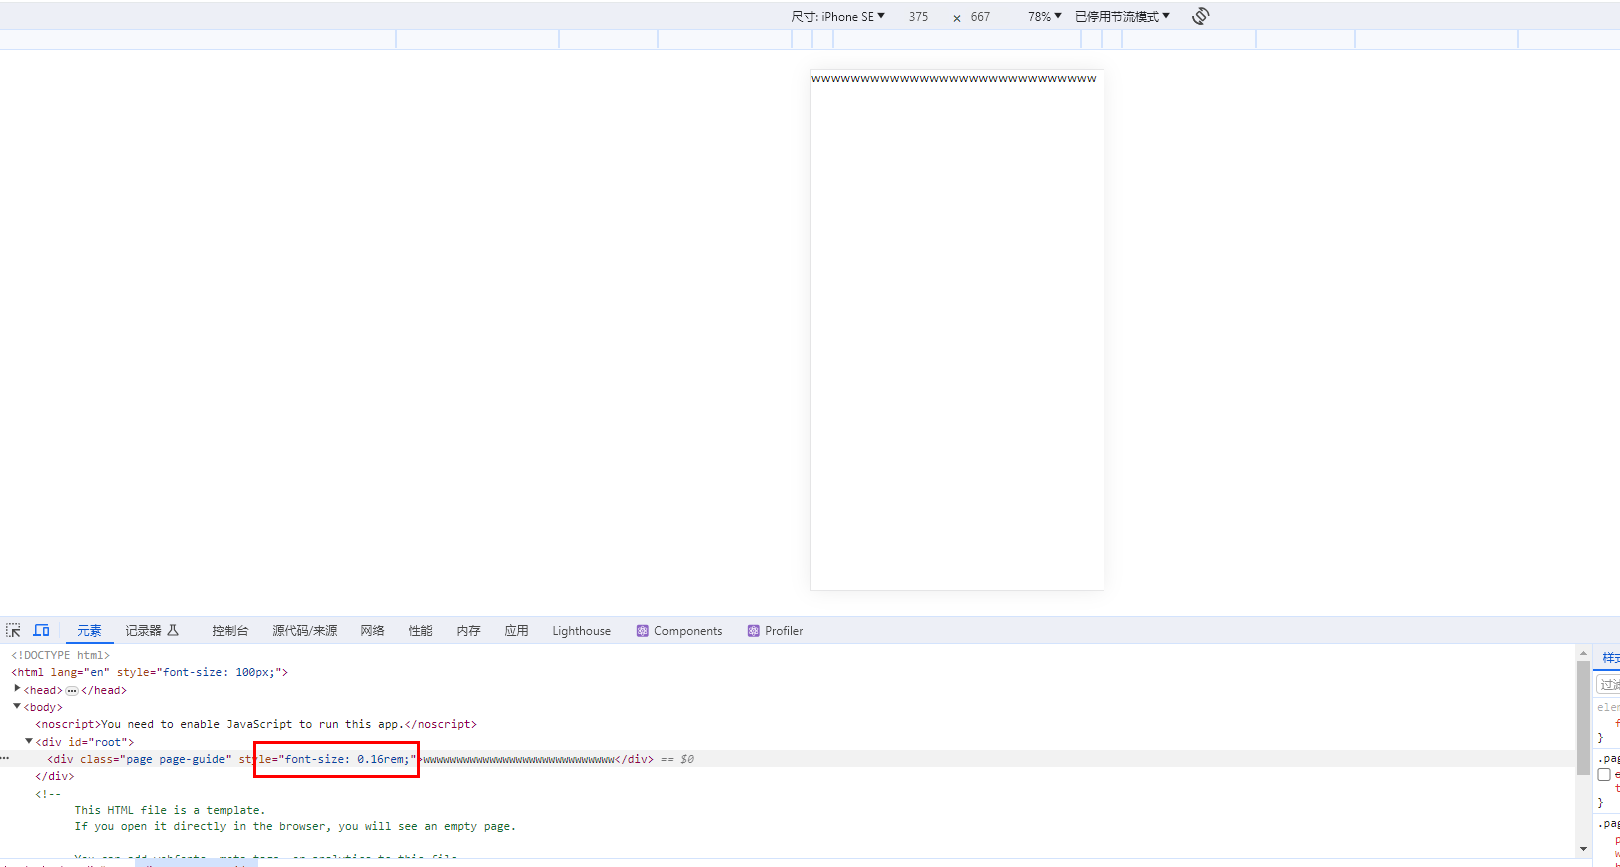Switch to the 网络 tab
Image resolution: width=1620 pixels, height=867 pixels.
point(373,631)
